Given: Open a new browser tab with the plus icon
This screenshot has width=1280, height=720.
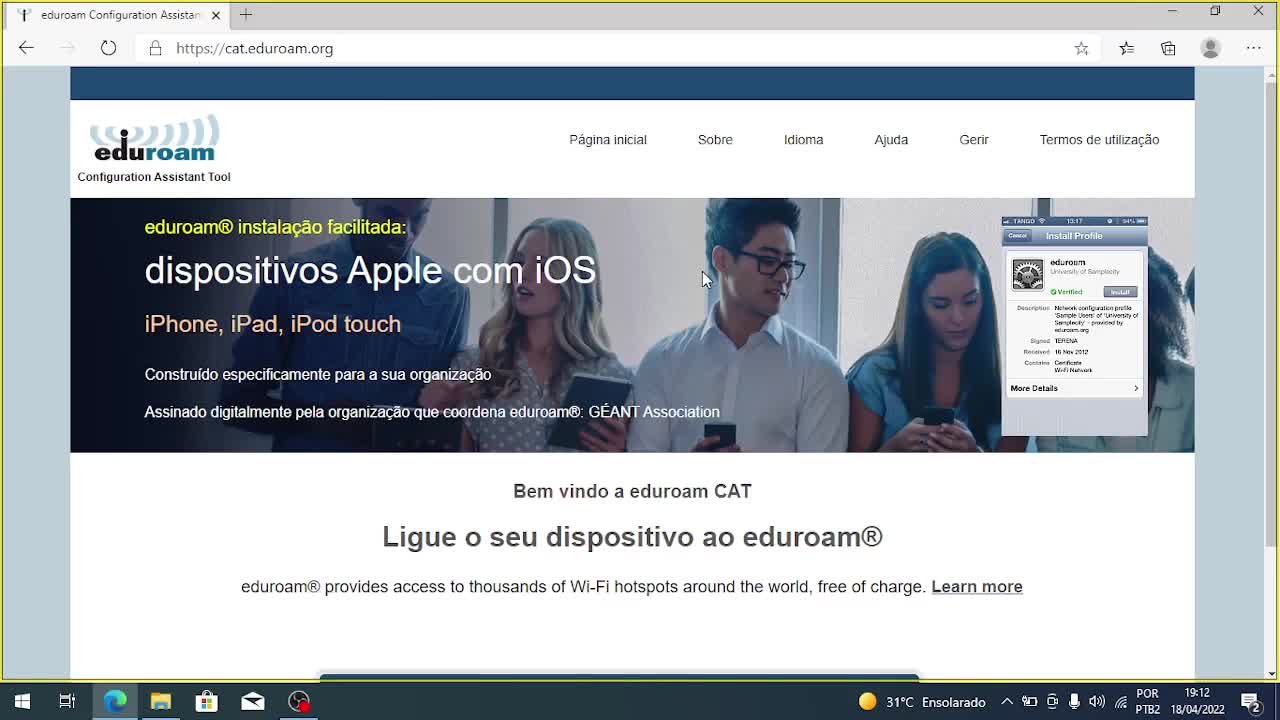Looking at the screenshot, I should pyautogui.click(x=246, y=15).
